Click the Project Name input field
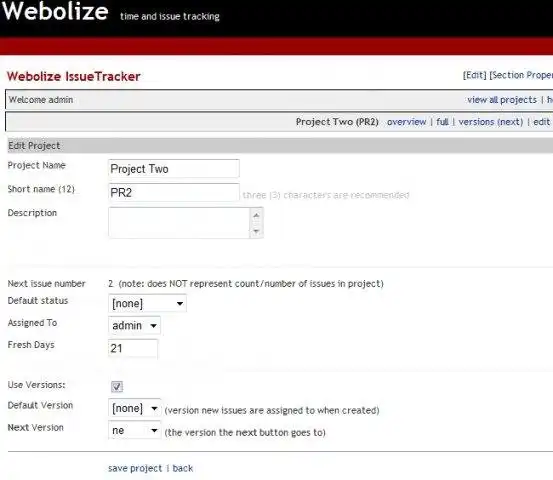Viewport: 553px width, 480px height. [x=174, y=169]
